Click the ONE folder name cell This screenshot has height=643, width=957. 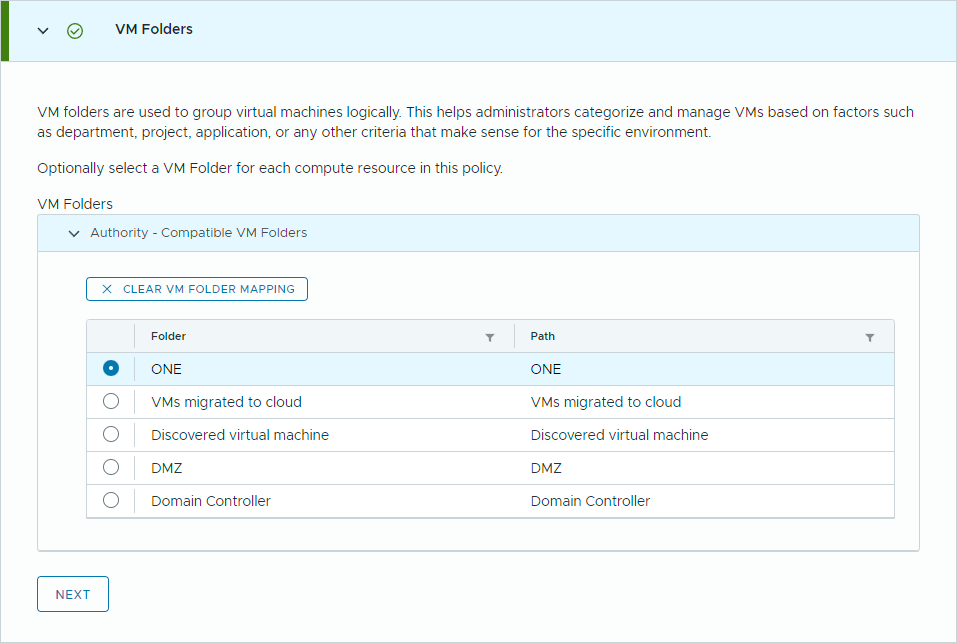point(166,369)
